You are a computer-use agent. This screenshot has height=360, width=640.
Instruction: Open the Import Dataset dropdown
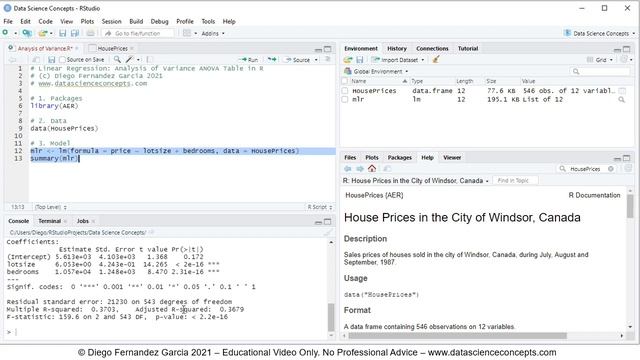click(x=398, y=60)
